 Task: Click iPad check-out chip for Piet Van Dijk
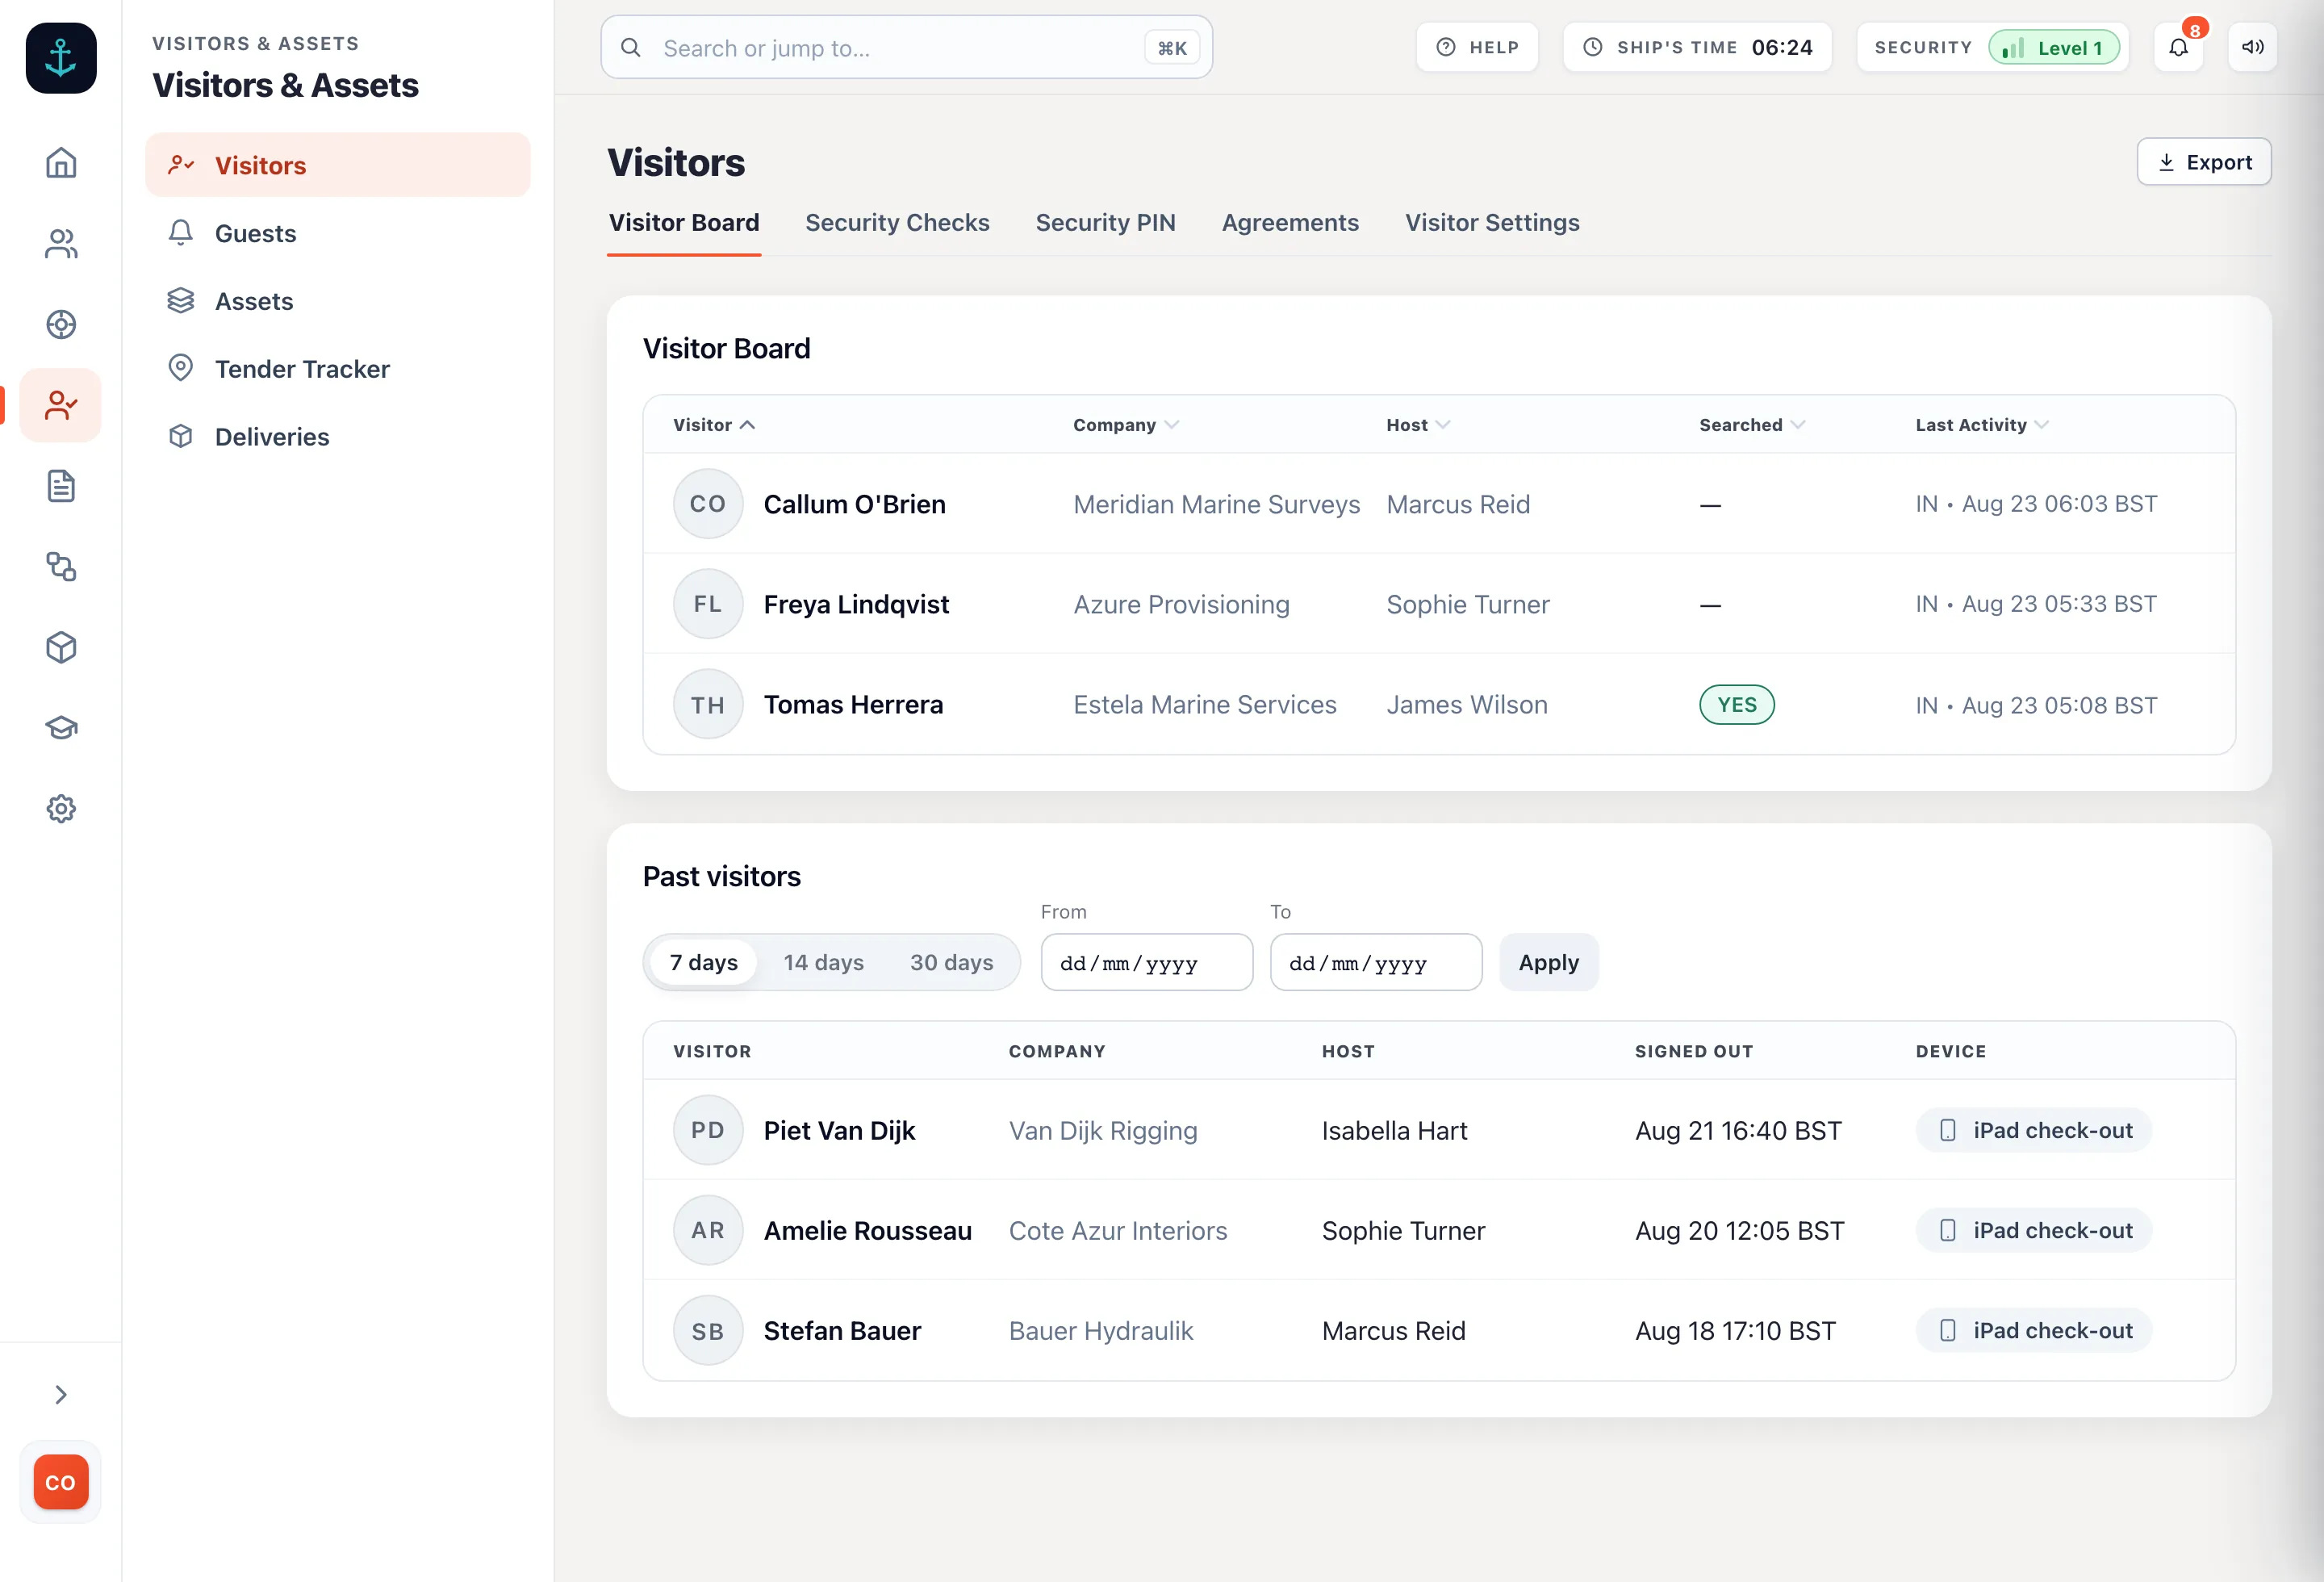(2034, 1130)
